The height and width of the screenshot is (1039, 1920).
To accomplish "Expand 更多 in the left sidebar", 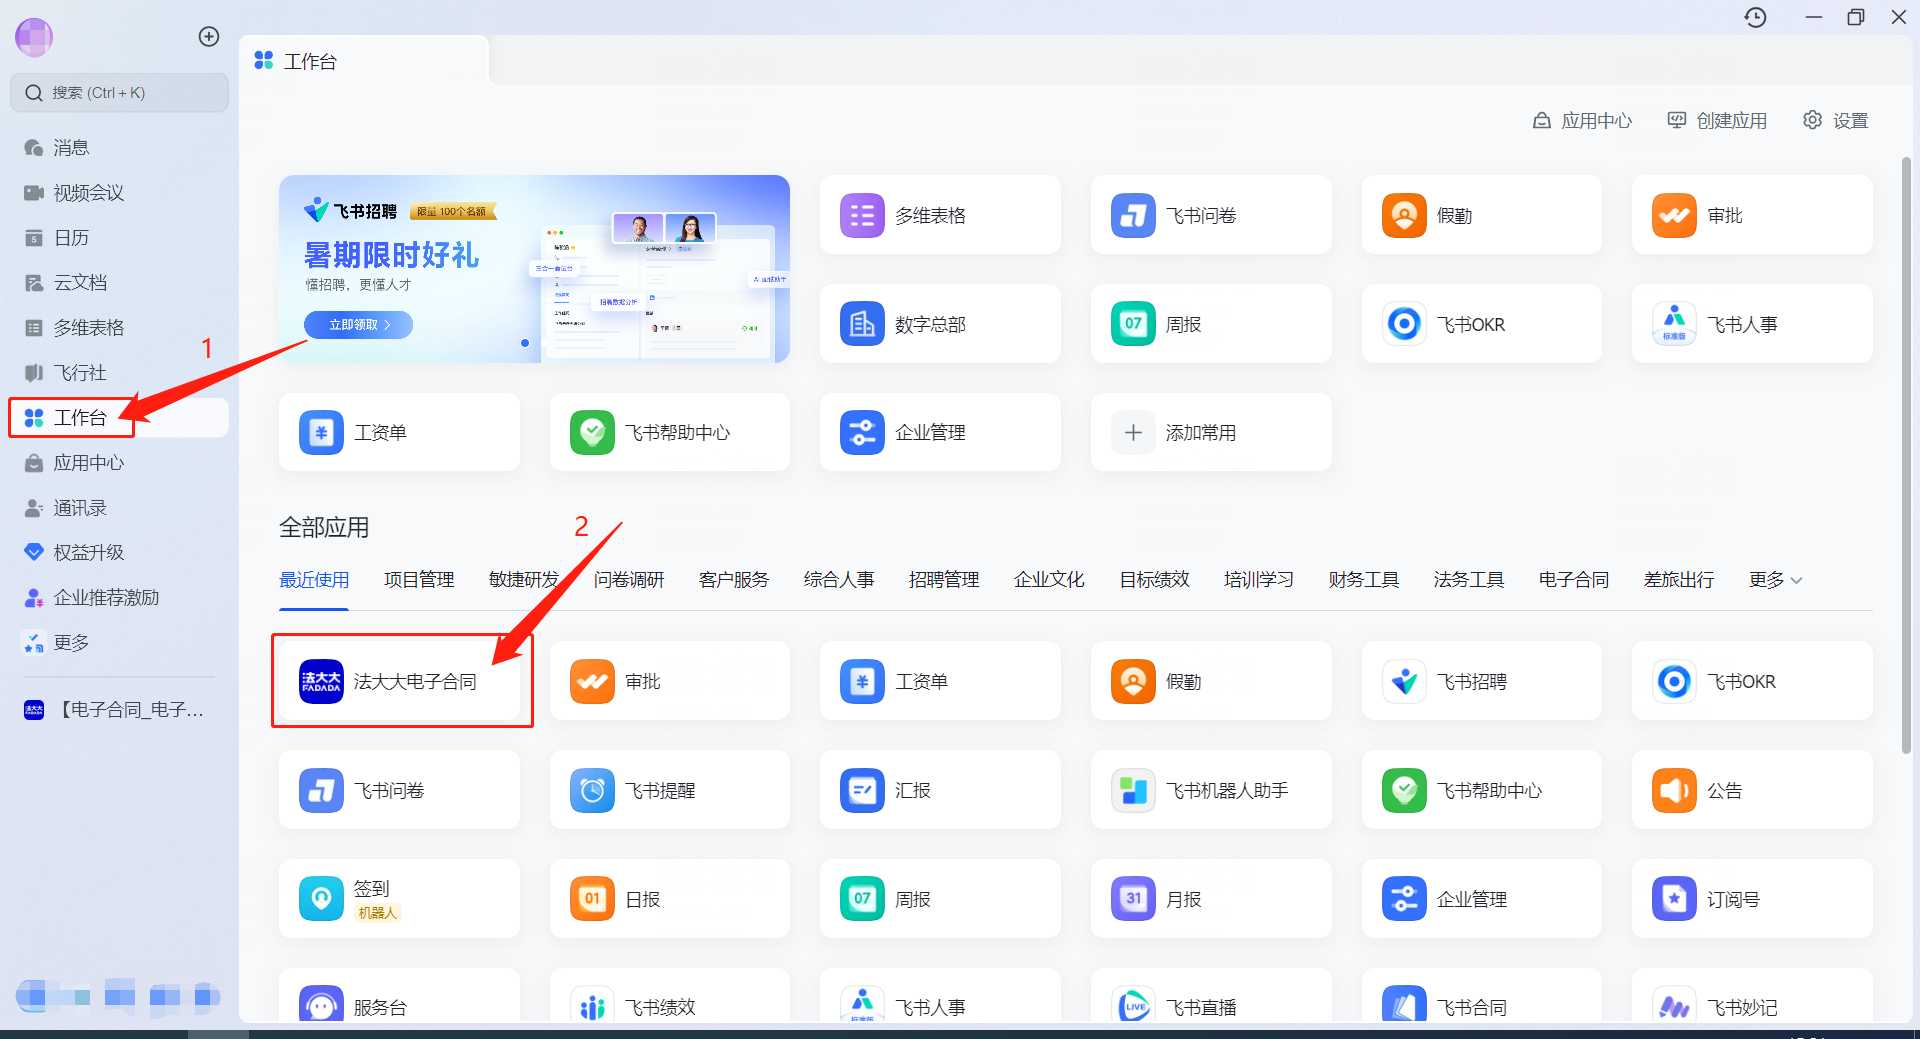I will point(71,643).
